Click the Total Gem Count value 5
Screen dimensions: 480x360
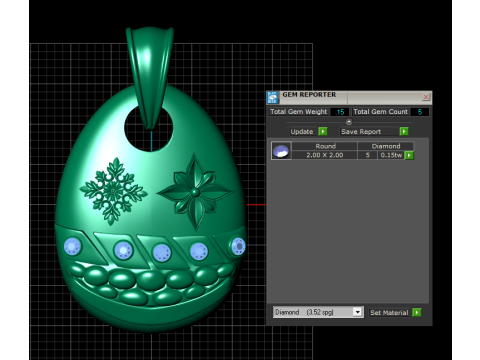click(420, 112)
